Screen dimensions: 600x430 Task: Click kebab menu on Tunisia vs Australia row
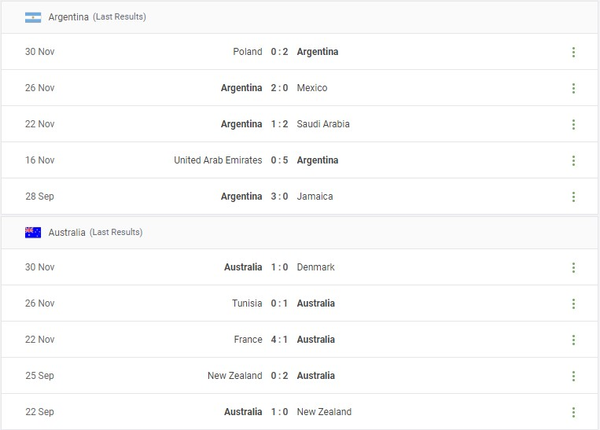point(573,303)
